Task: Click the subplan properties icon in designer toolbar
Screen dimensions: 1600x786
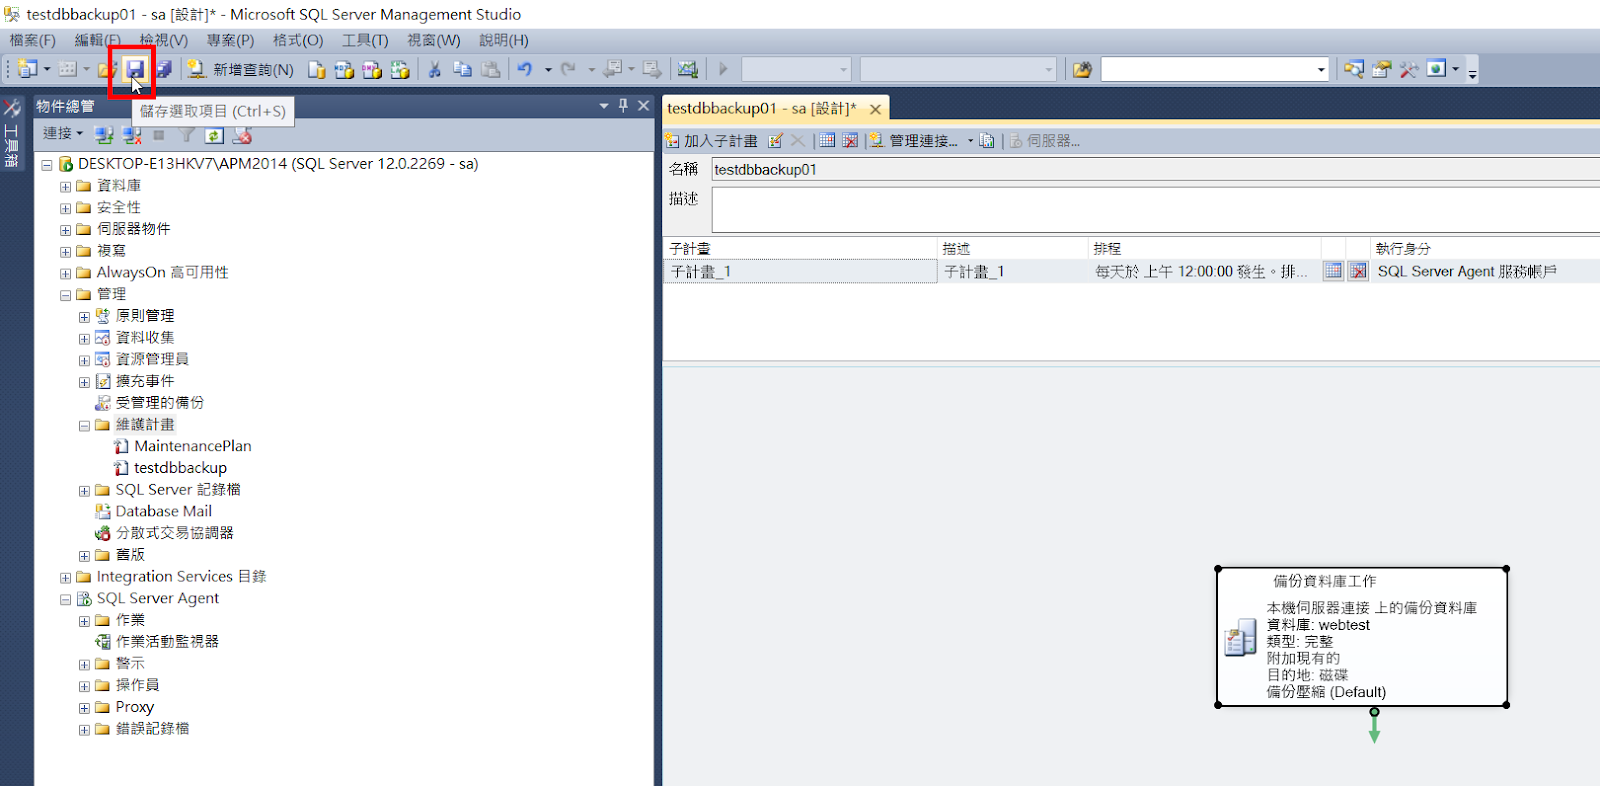Action: [x=775, y=141]
